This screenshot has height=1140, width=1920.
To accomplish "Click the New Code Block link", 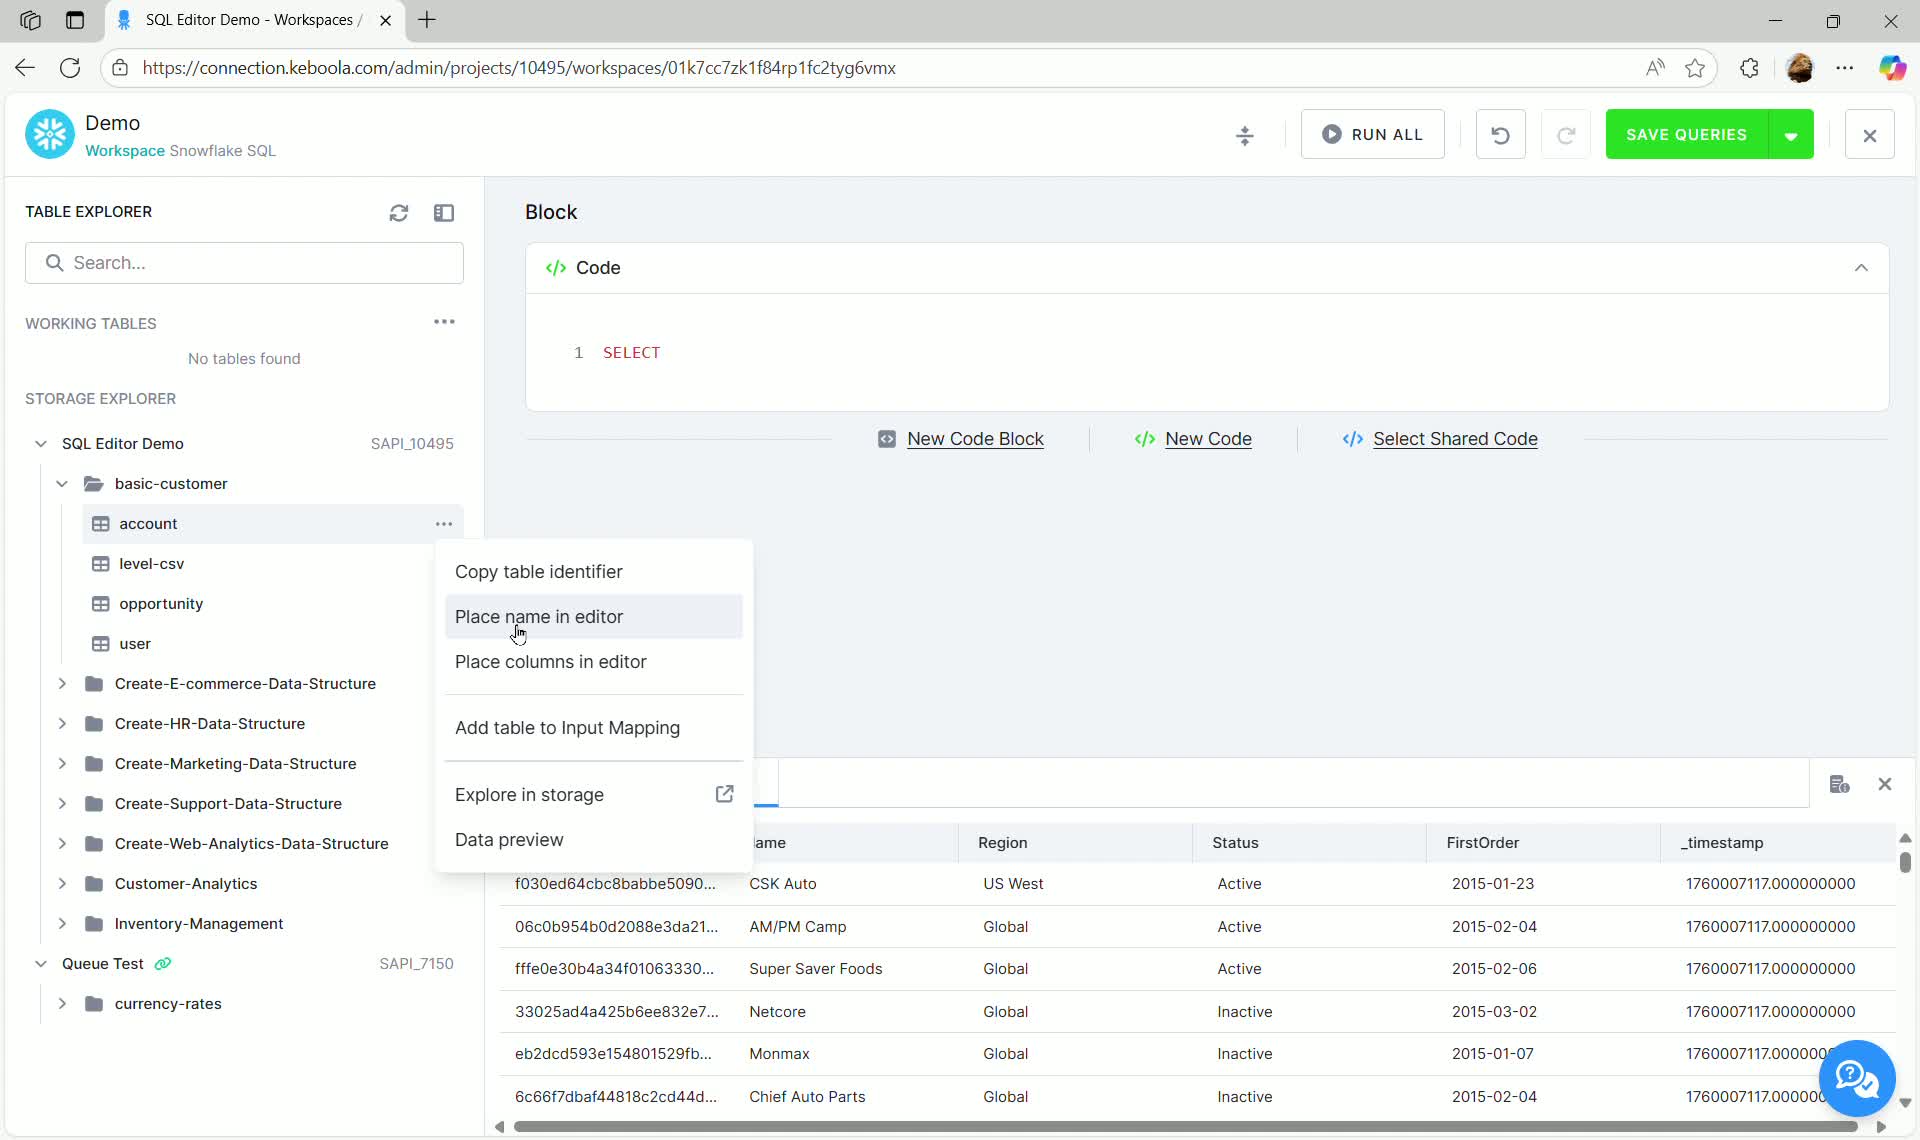I will pyautogui.click(x=974, y=439).
